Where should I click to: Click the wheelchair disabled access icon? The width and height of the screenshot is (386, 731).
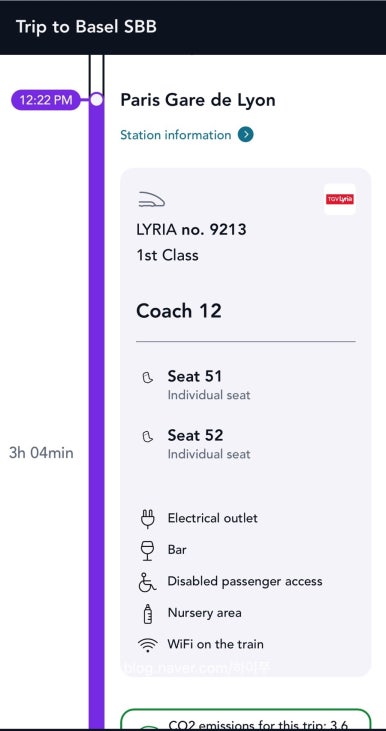(147, 582)
